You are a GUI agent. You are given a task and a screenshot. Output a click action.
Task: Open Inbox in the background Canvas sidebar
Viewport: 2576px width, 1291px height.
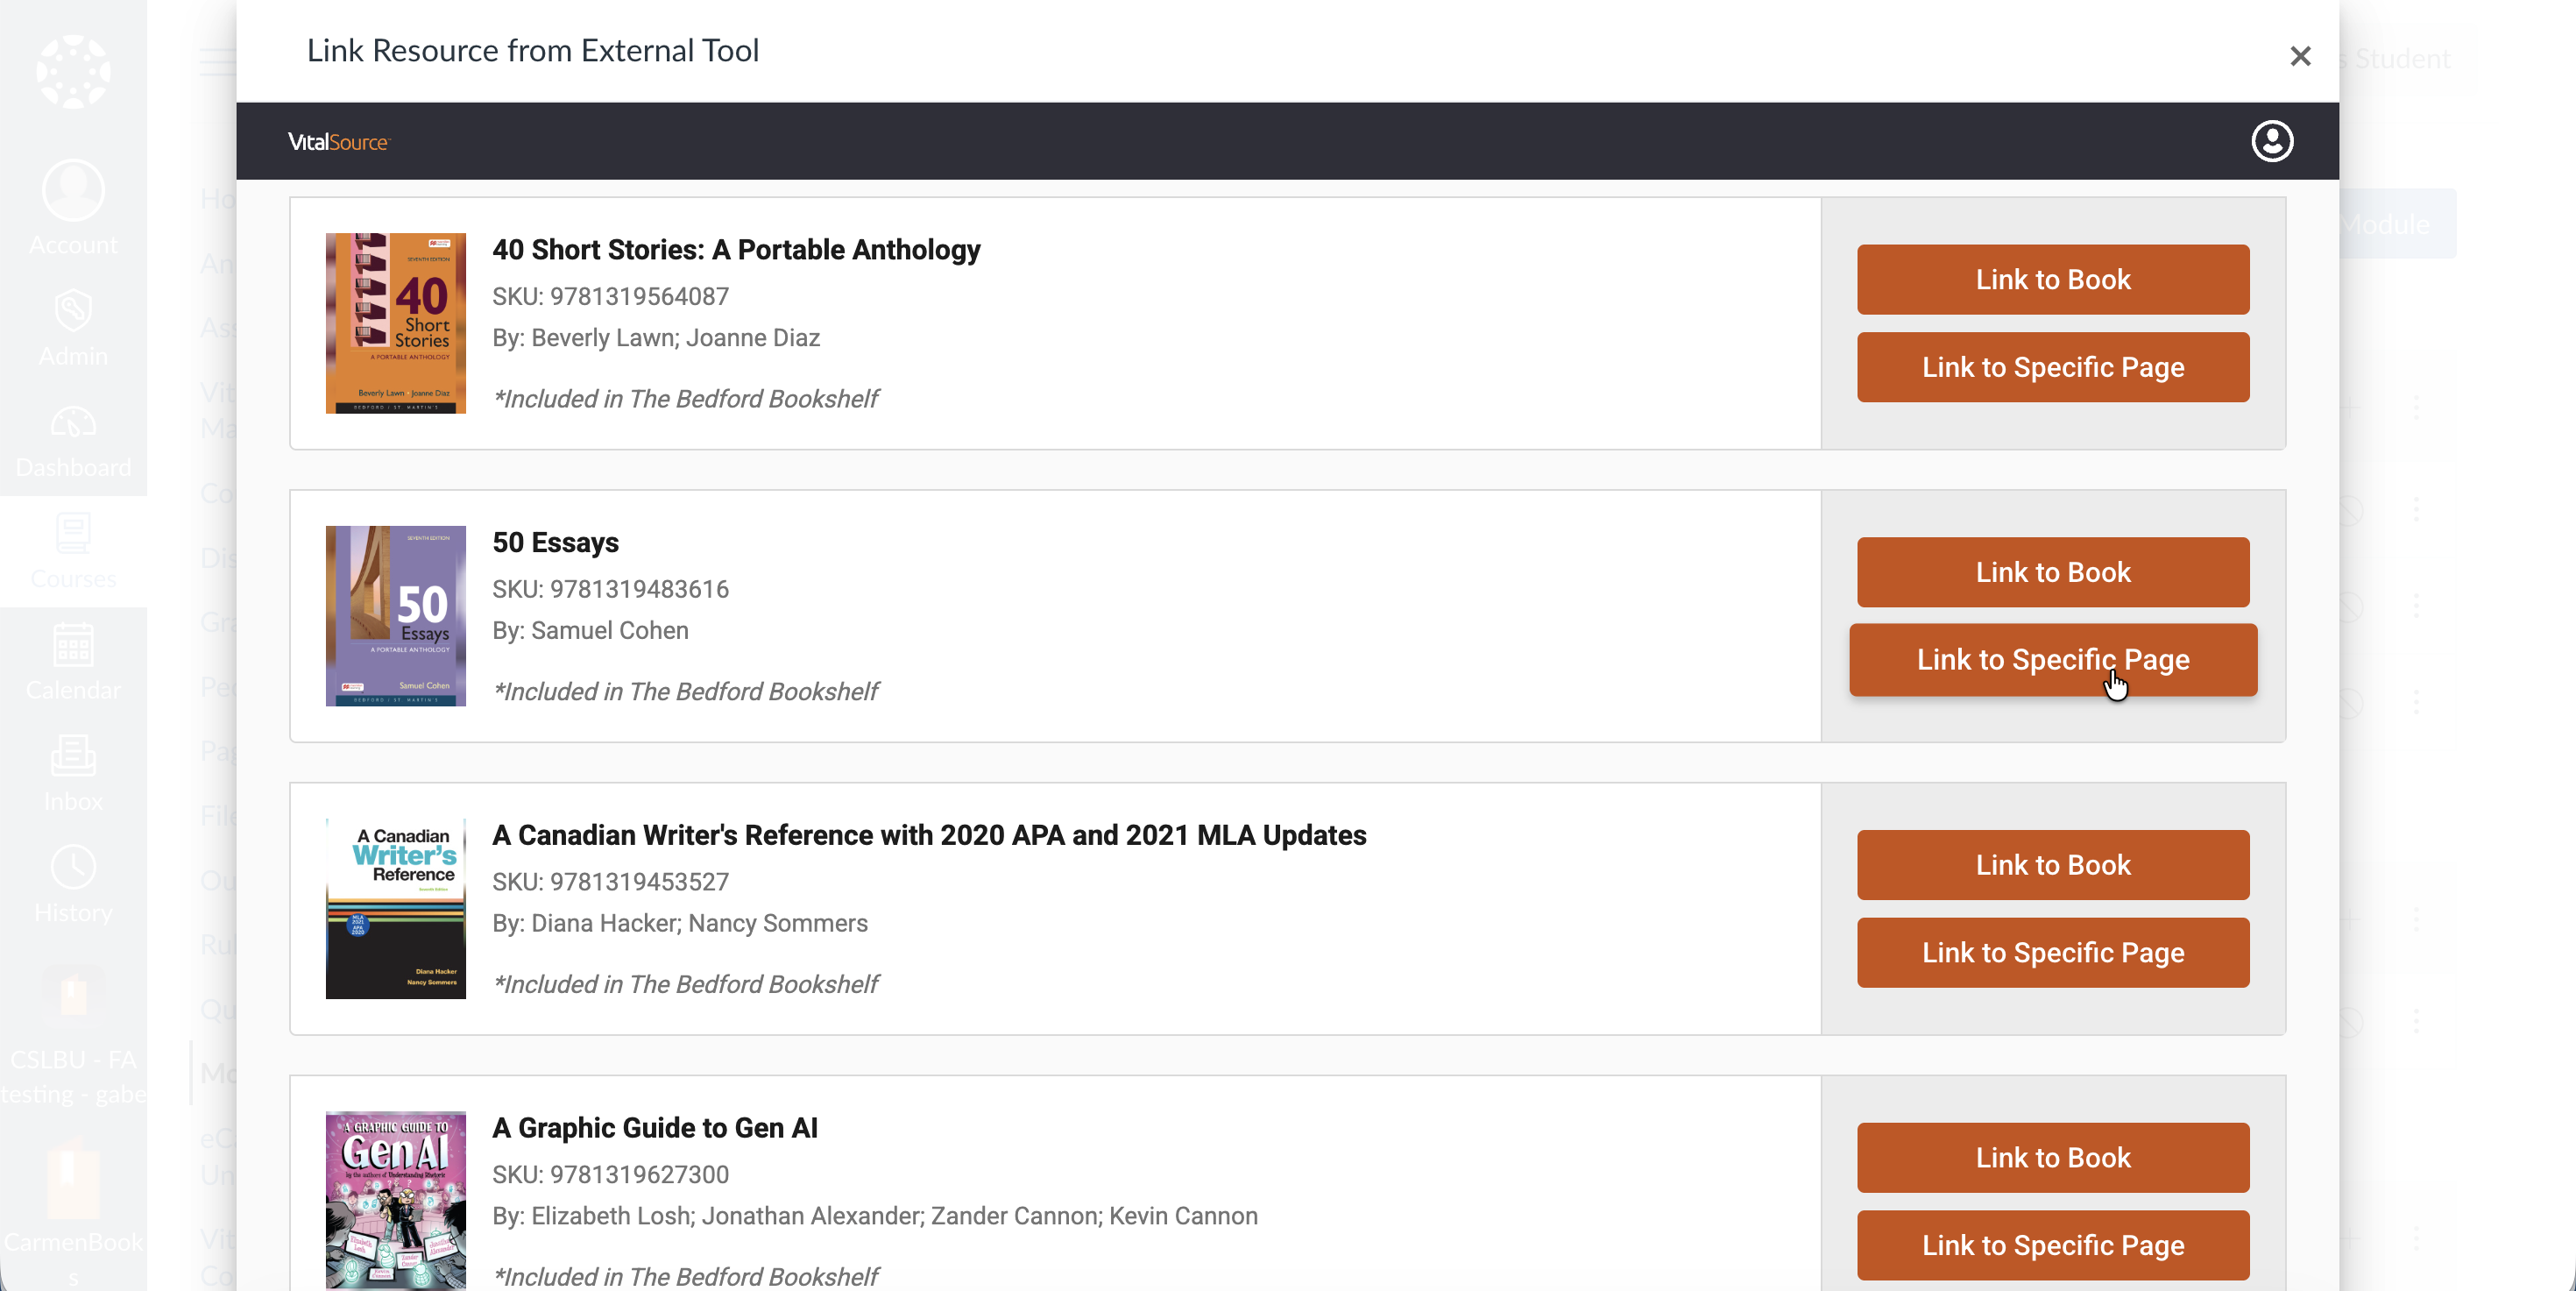73,773
